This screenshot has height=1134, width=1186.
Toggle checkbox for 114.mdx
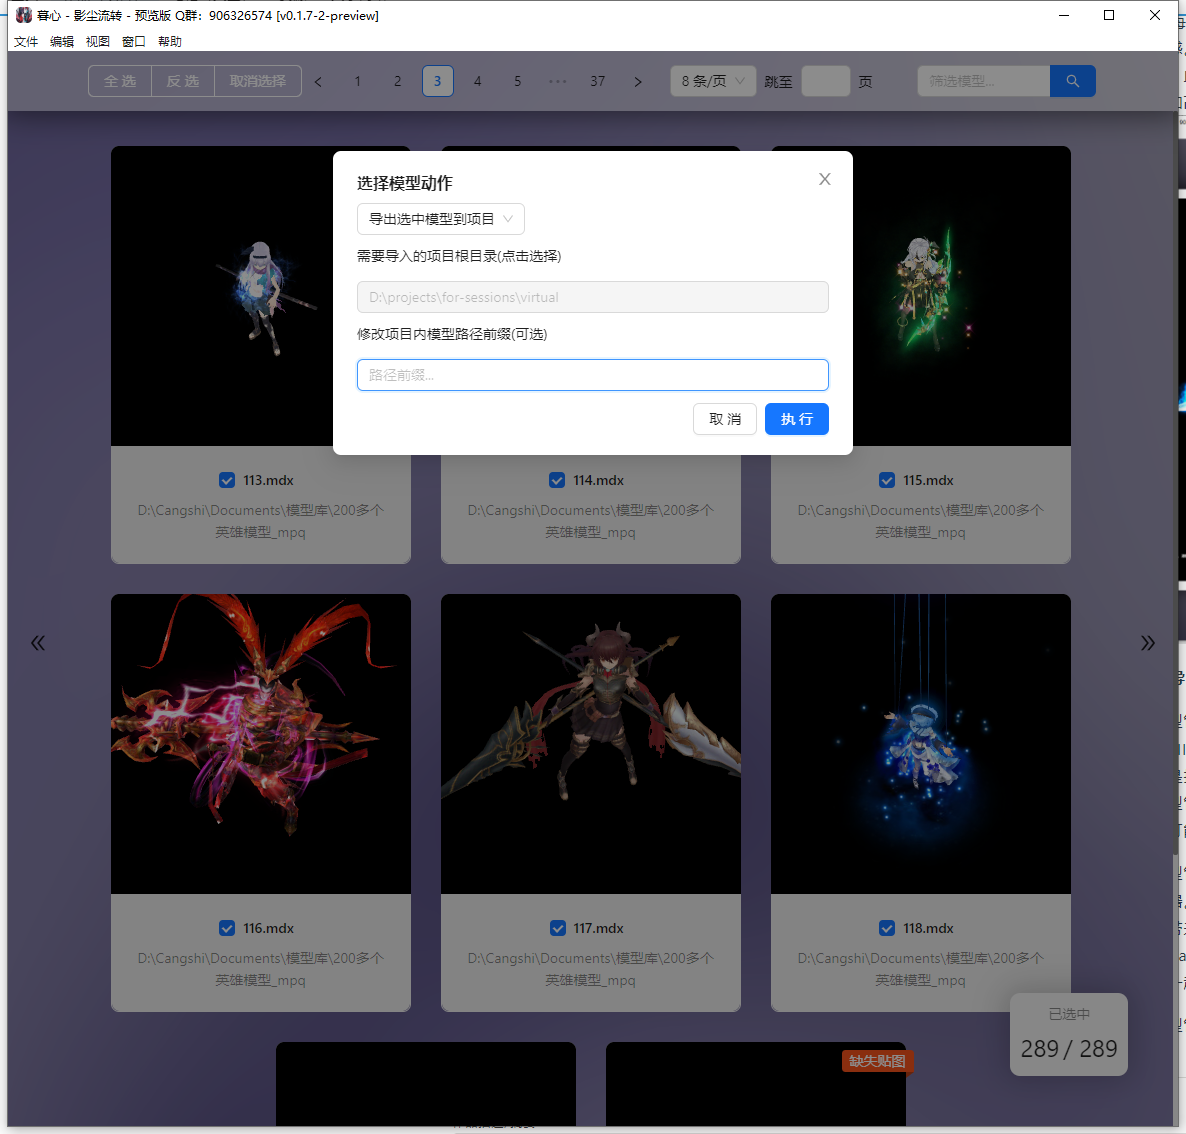557,480
